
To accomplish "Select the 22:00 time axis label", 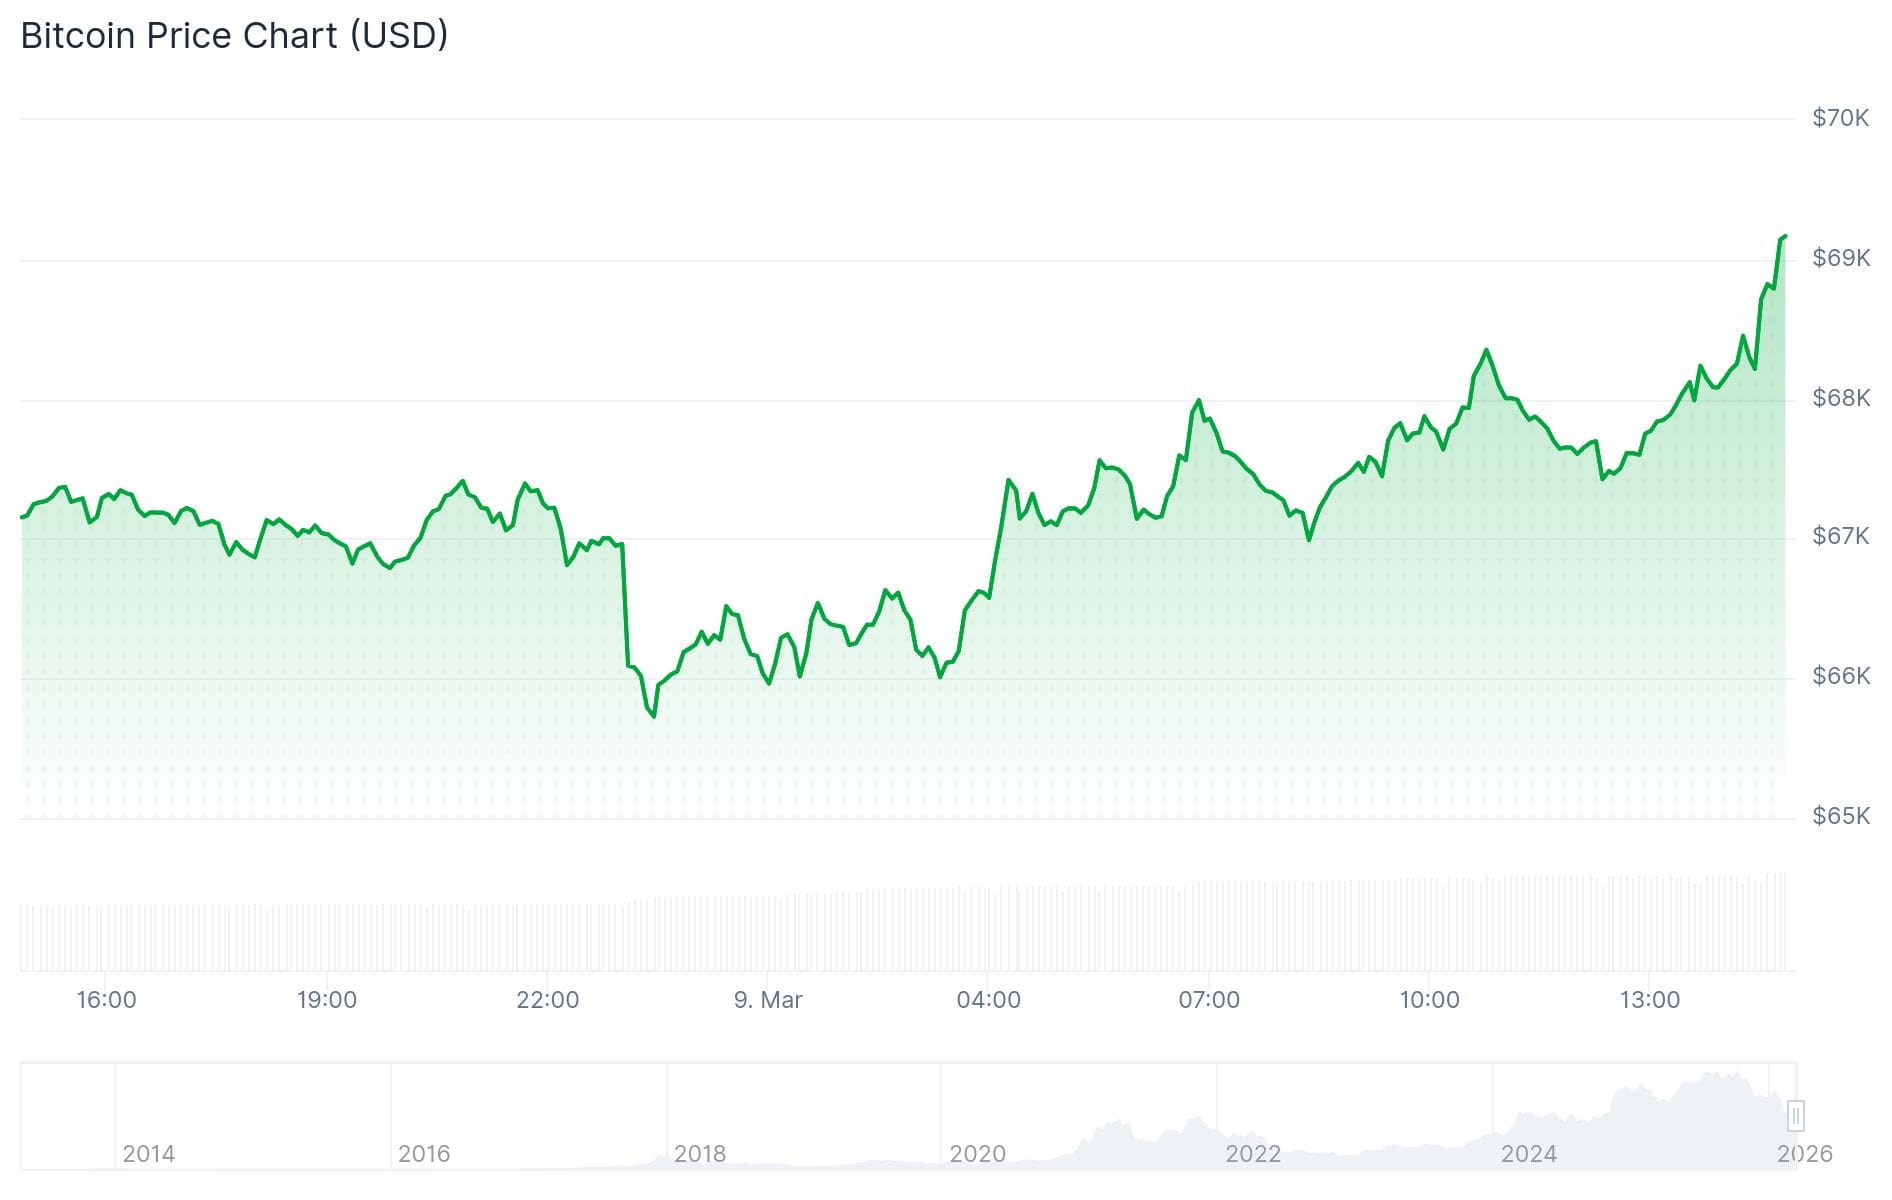I will point(547,1000).
